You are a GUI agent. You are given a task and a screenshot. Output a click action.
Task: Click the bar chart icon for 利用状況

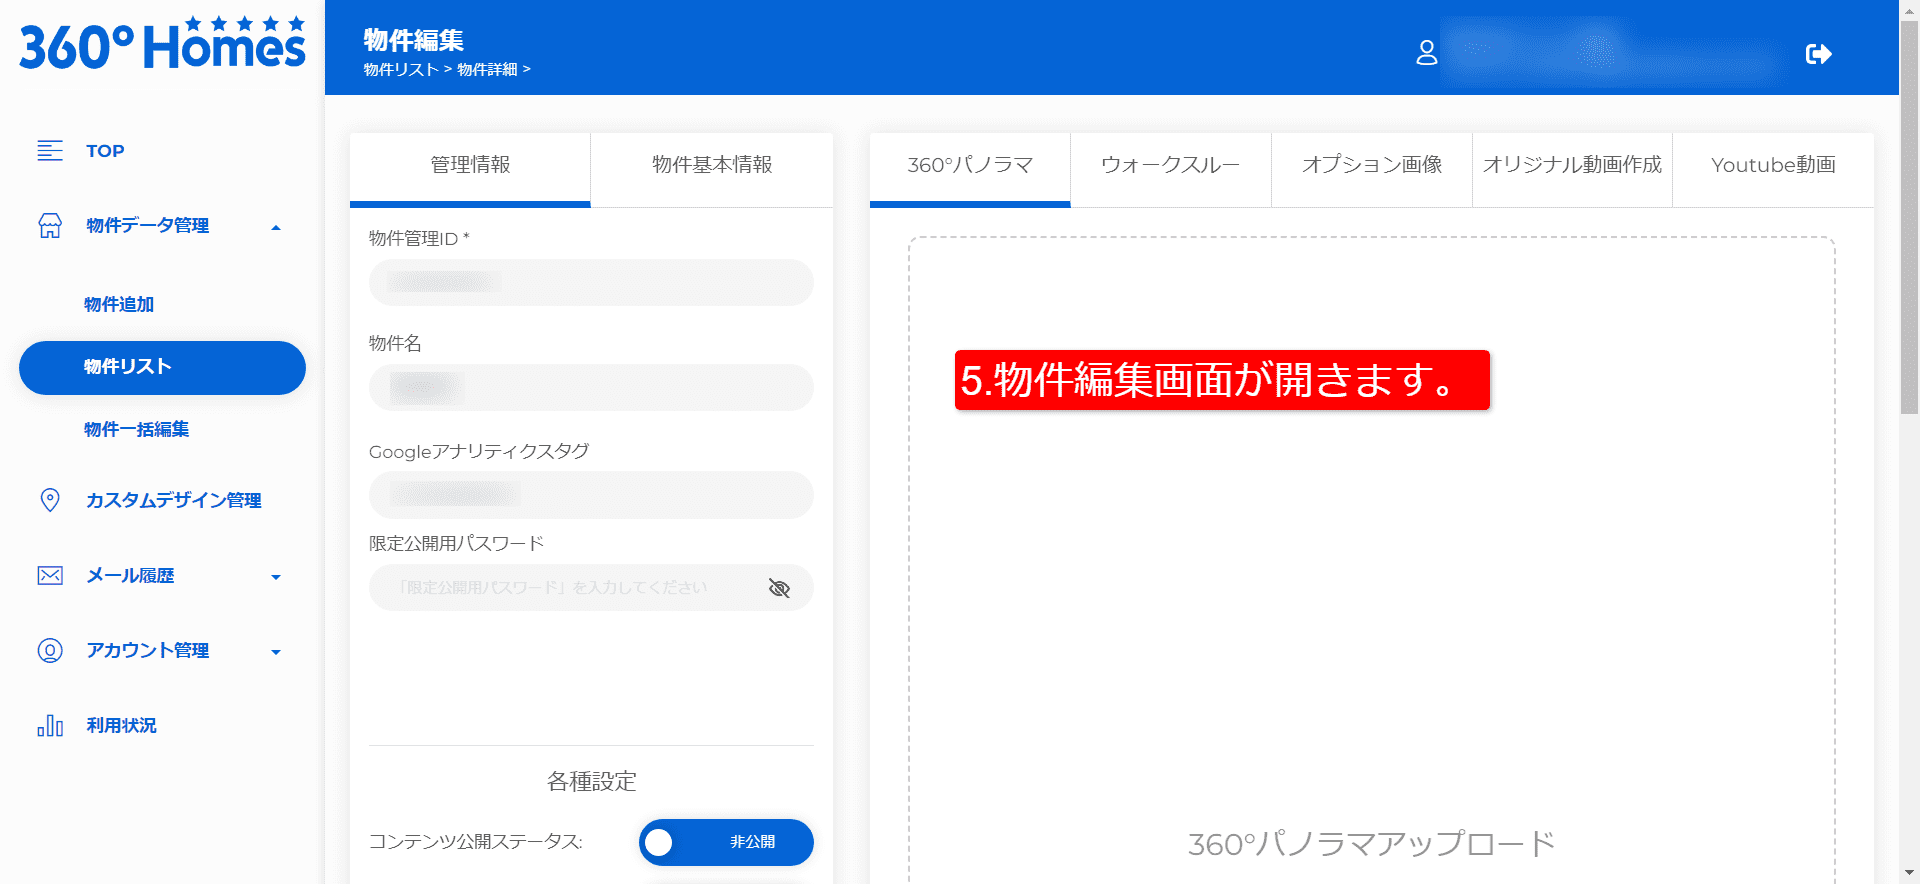pyautogui.click(x=50, y=726)
